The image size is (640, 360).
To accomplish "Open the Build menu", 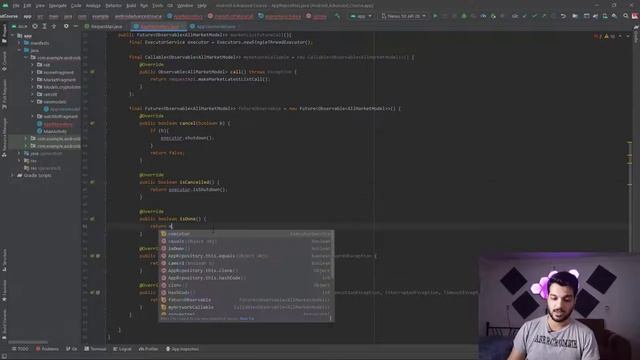I will tap(131, 6).
